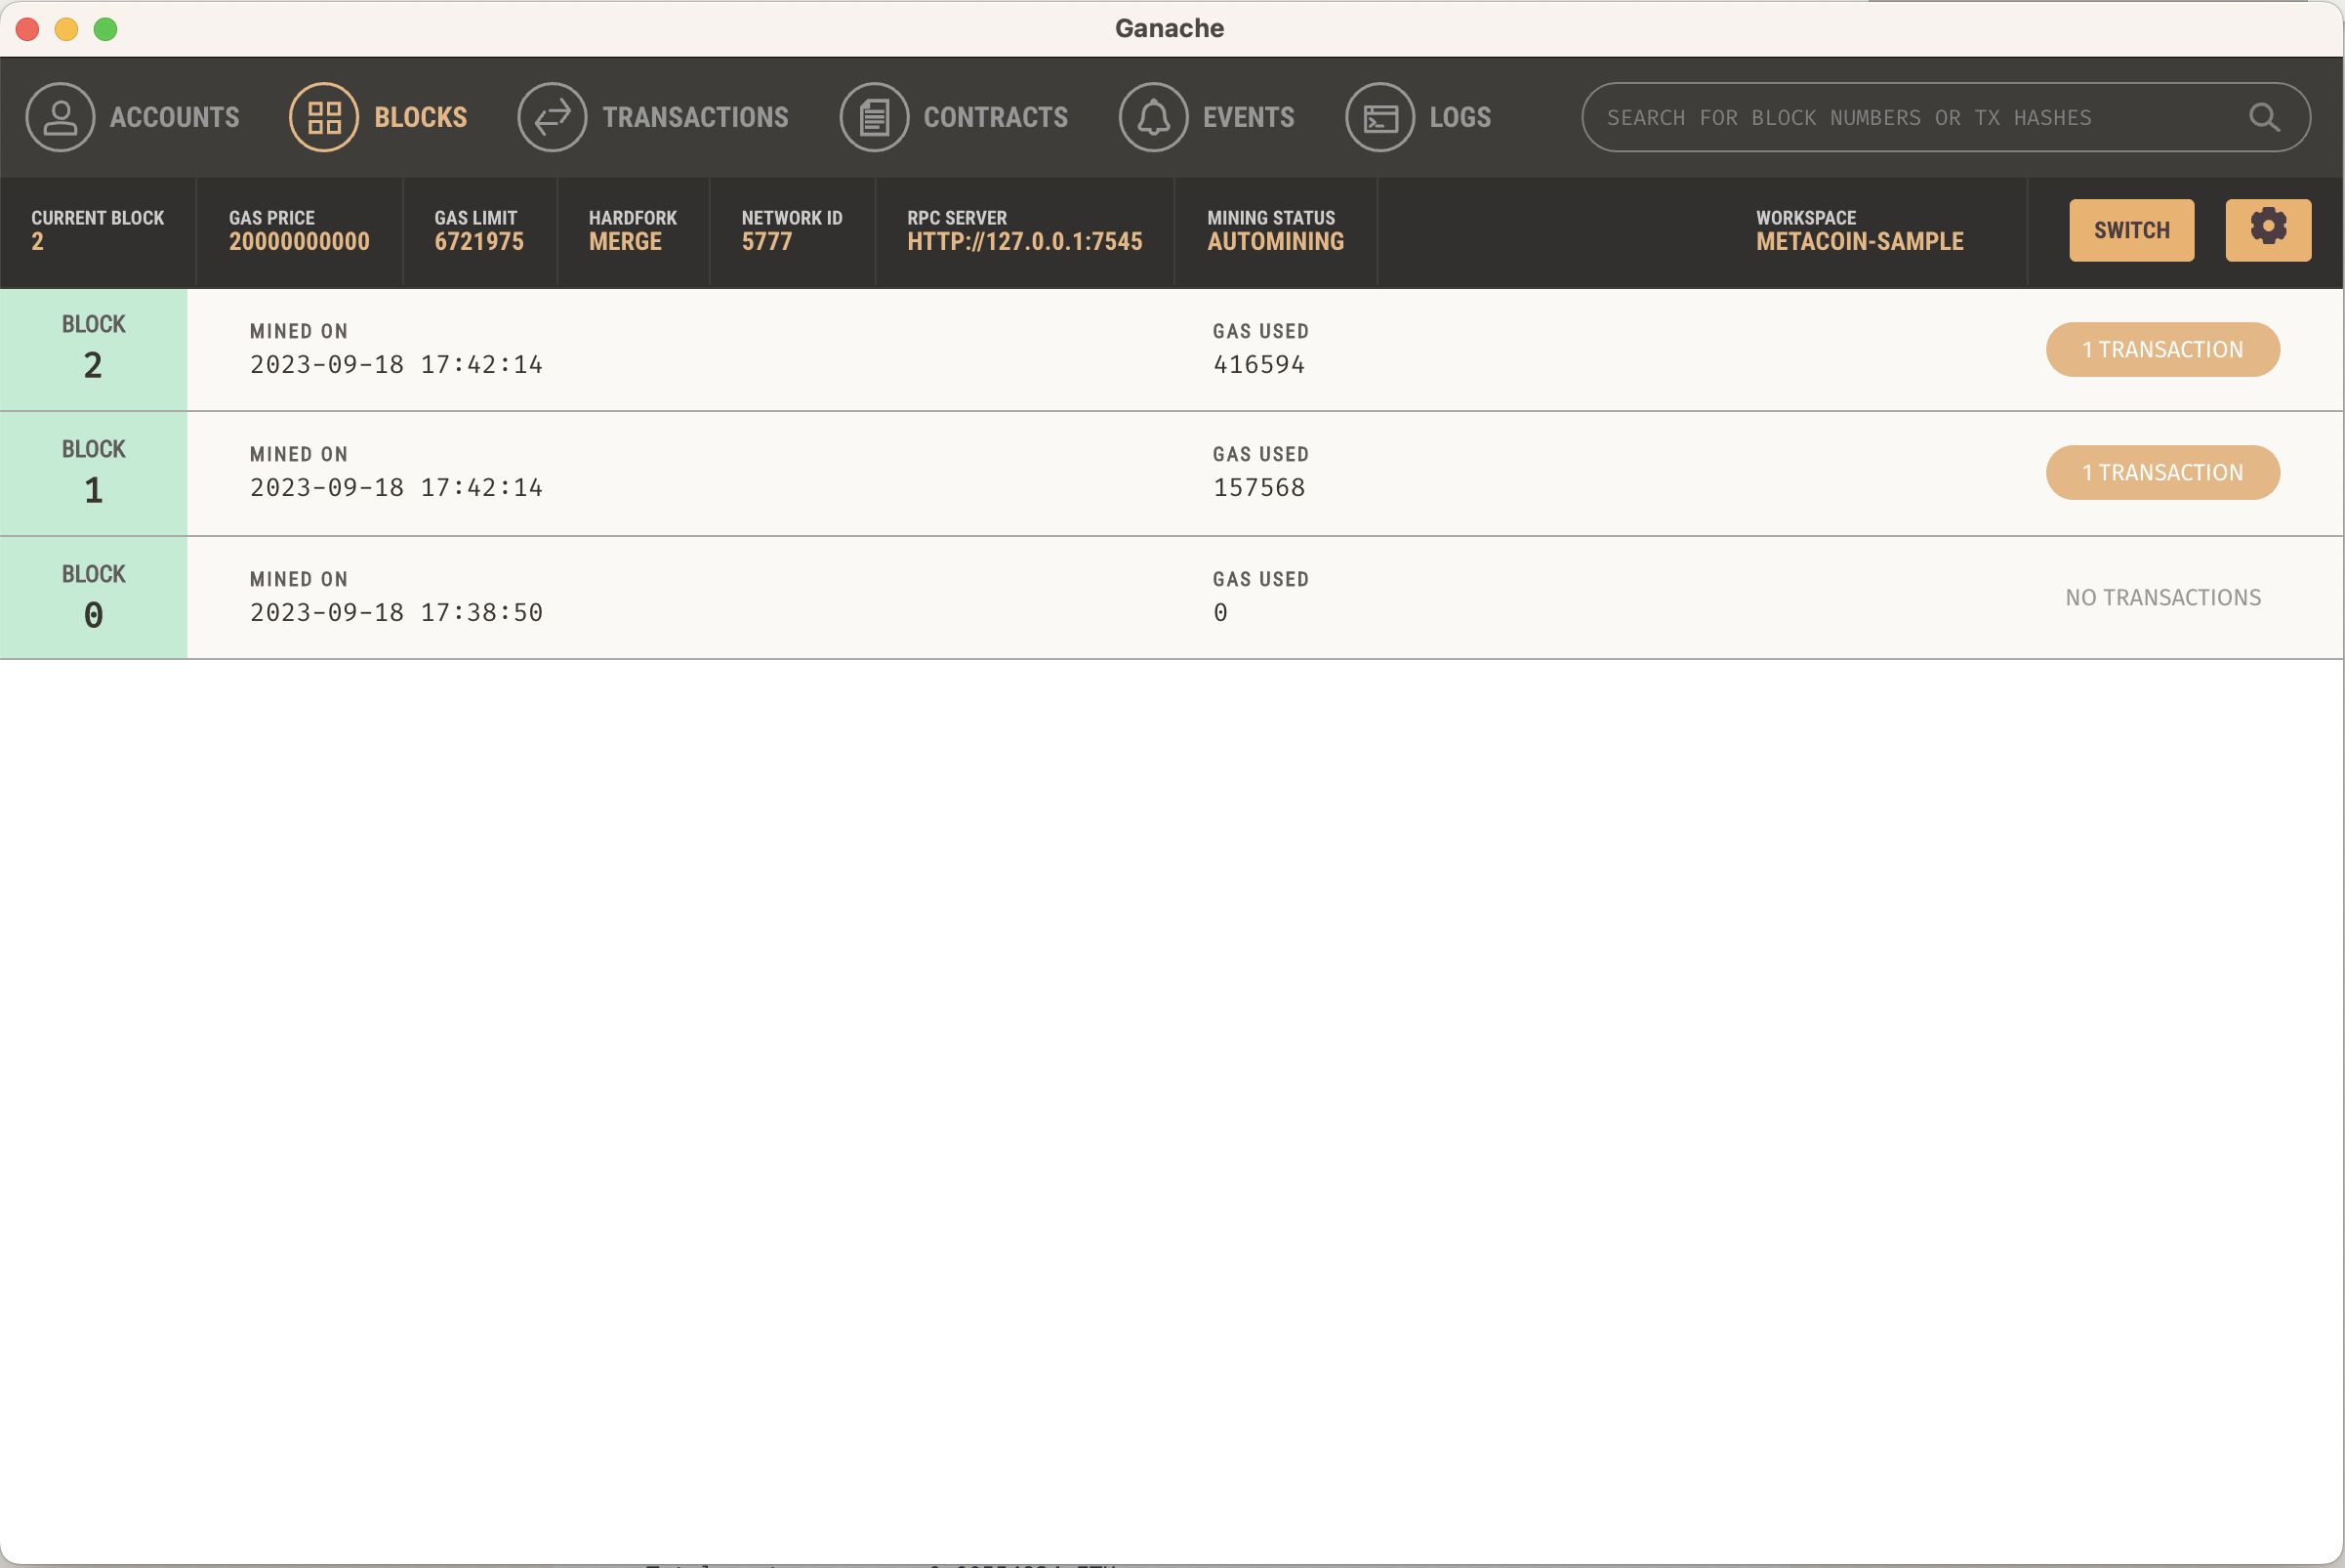Screen dimensions: 2345x1568
Task: Open the Block 0 green cell
Action: [x=93, y=597]
